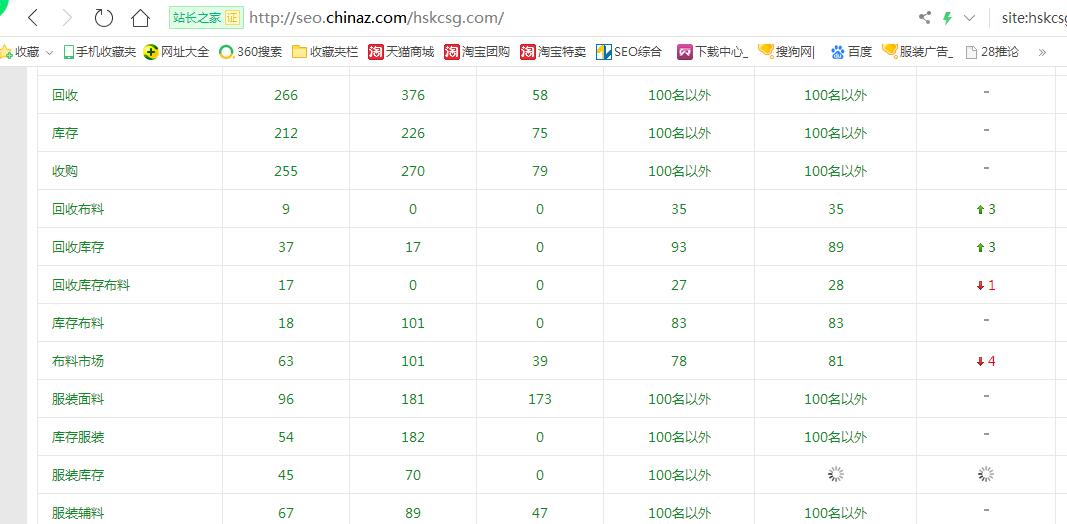Click the 站长之家 site certificate badge
This screenshot has height=524, width=1067.
(x=206, y=18)
